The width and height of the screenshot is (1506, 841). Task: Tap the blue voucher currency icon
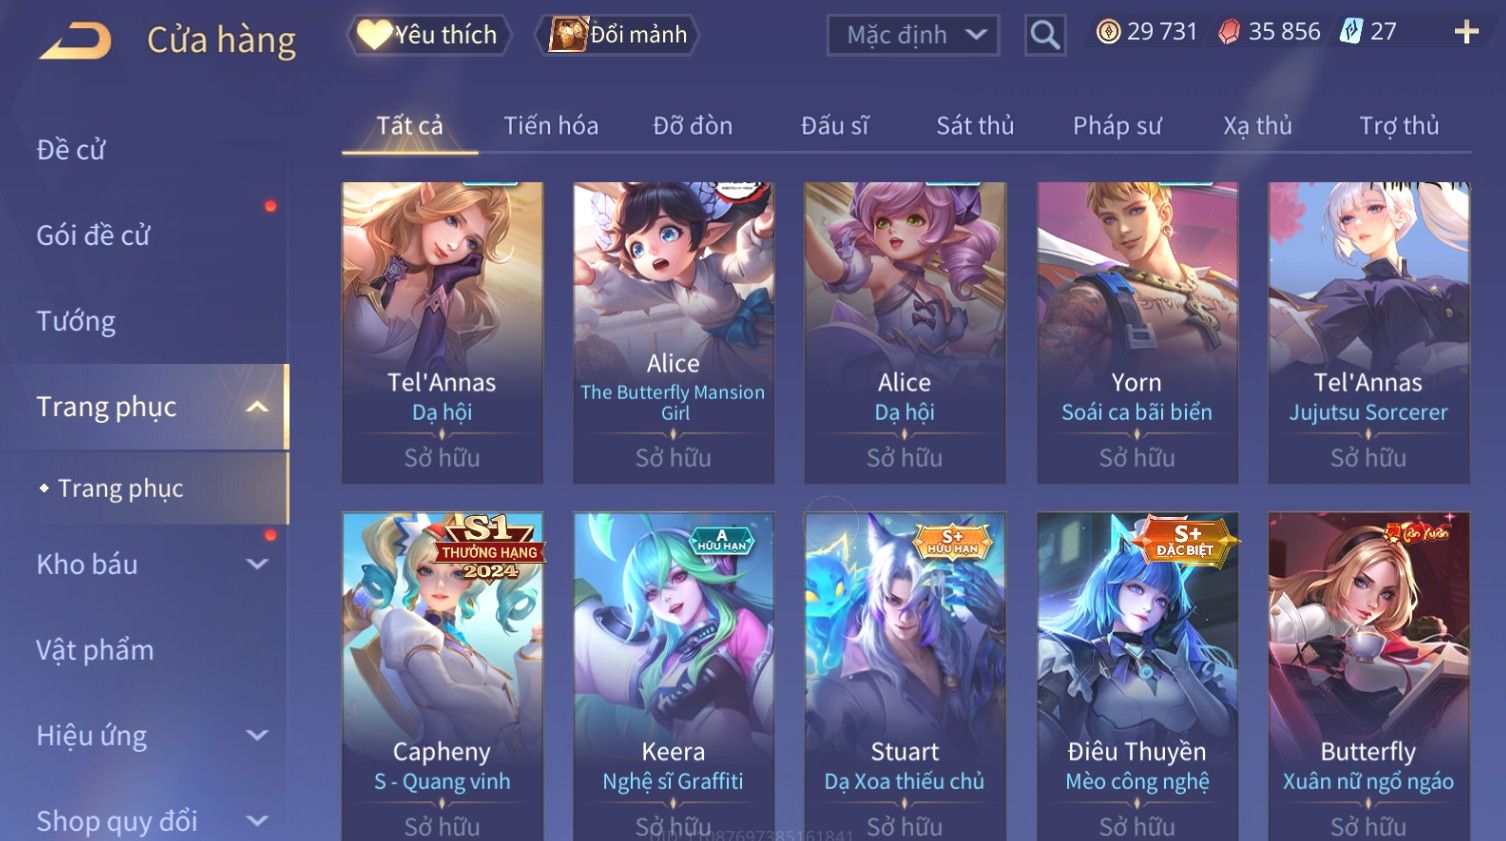(1351, 32)
